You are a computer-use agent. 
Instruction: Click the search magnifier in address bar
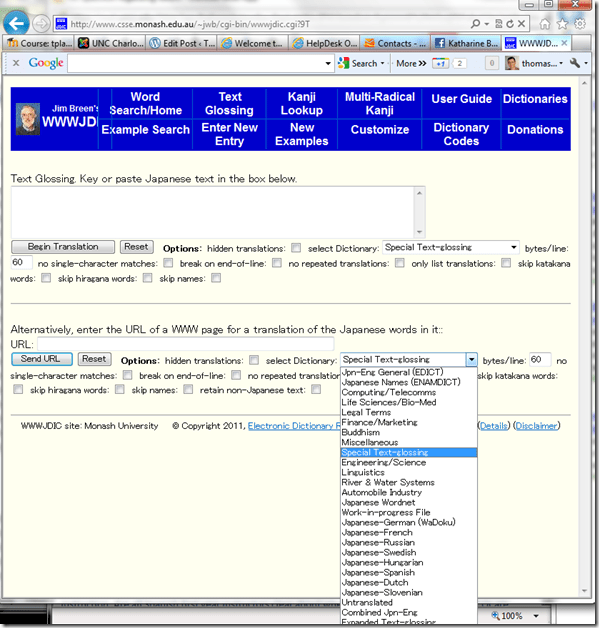(475, 24)
